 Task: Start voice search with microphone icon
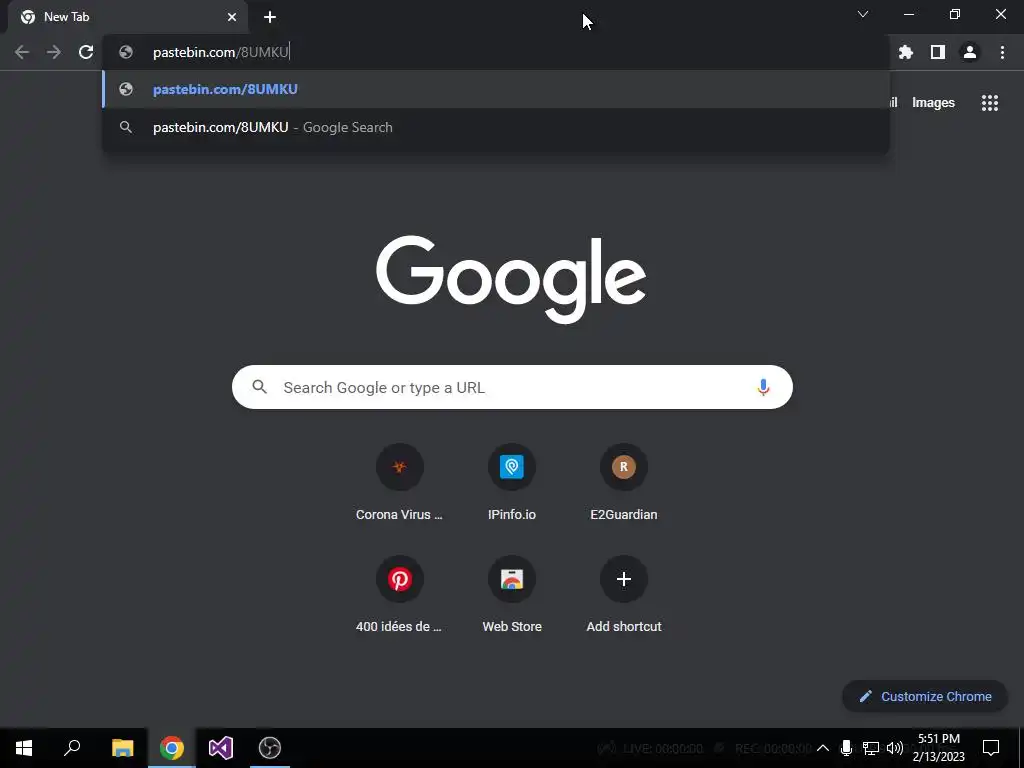coord(763,387)
